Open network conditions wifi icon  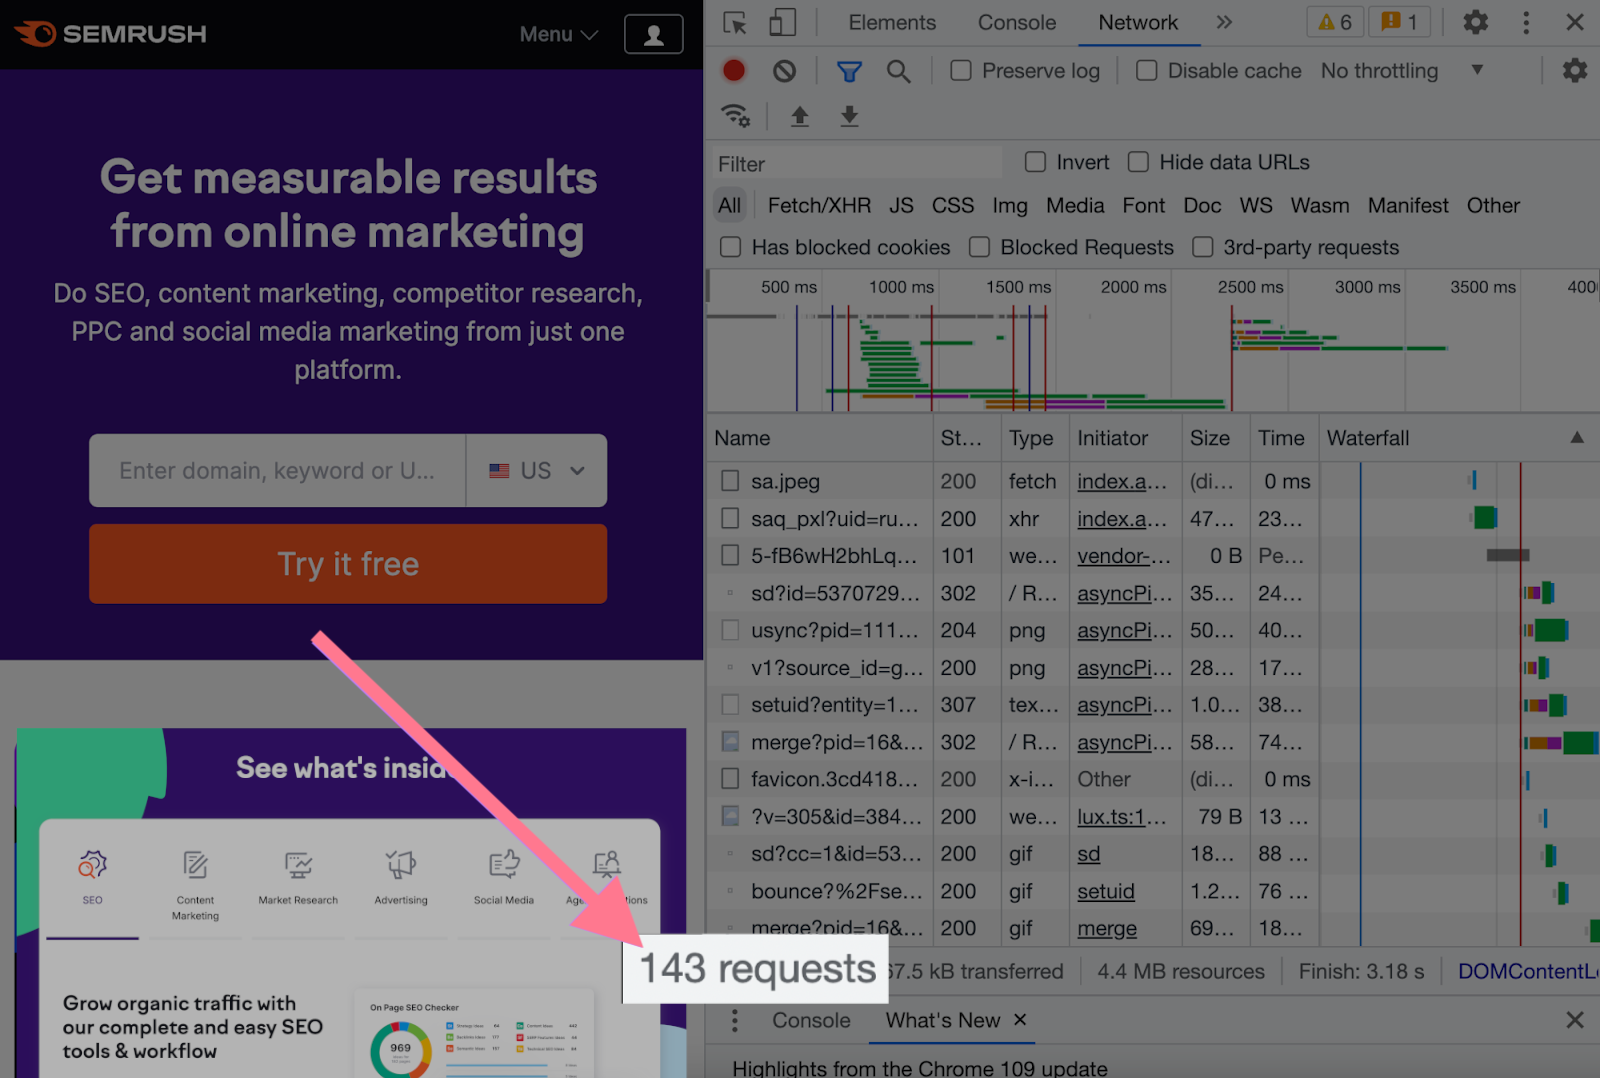tap(736, 116)
